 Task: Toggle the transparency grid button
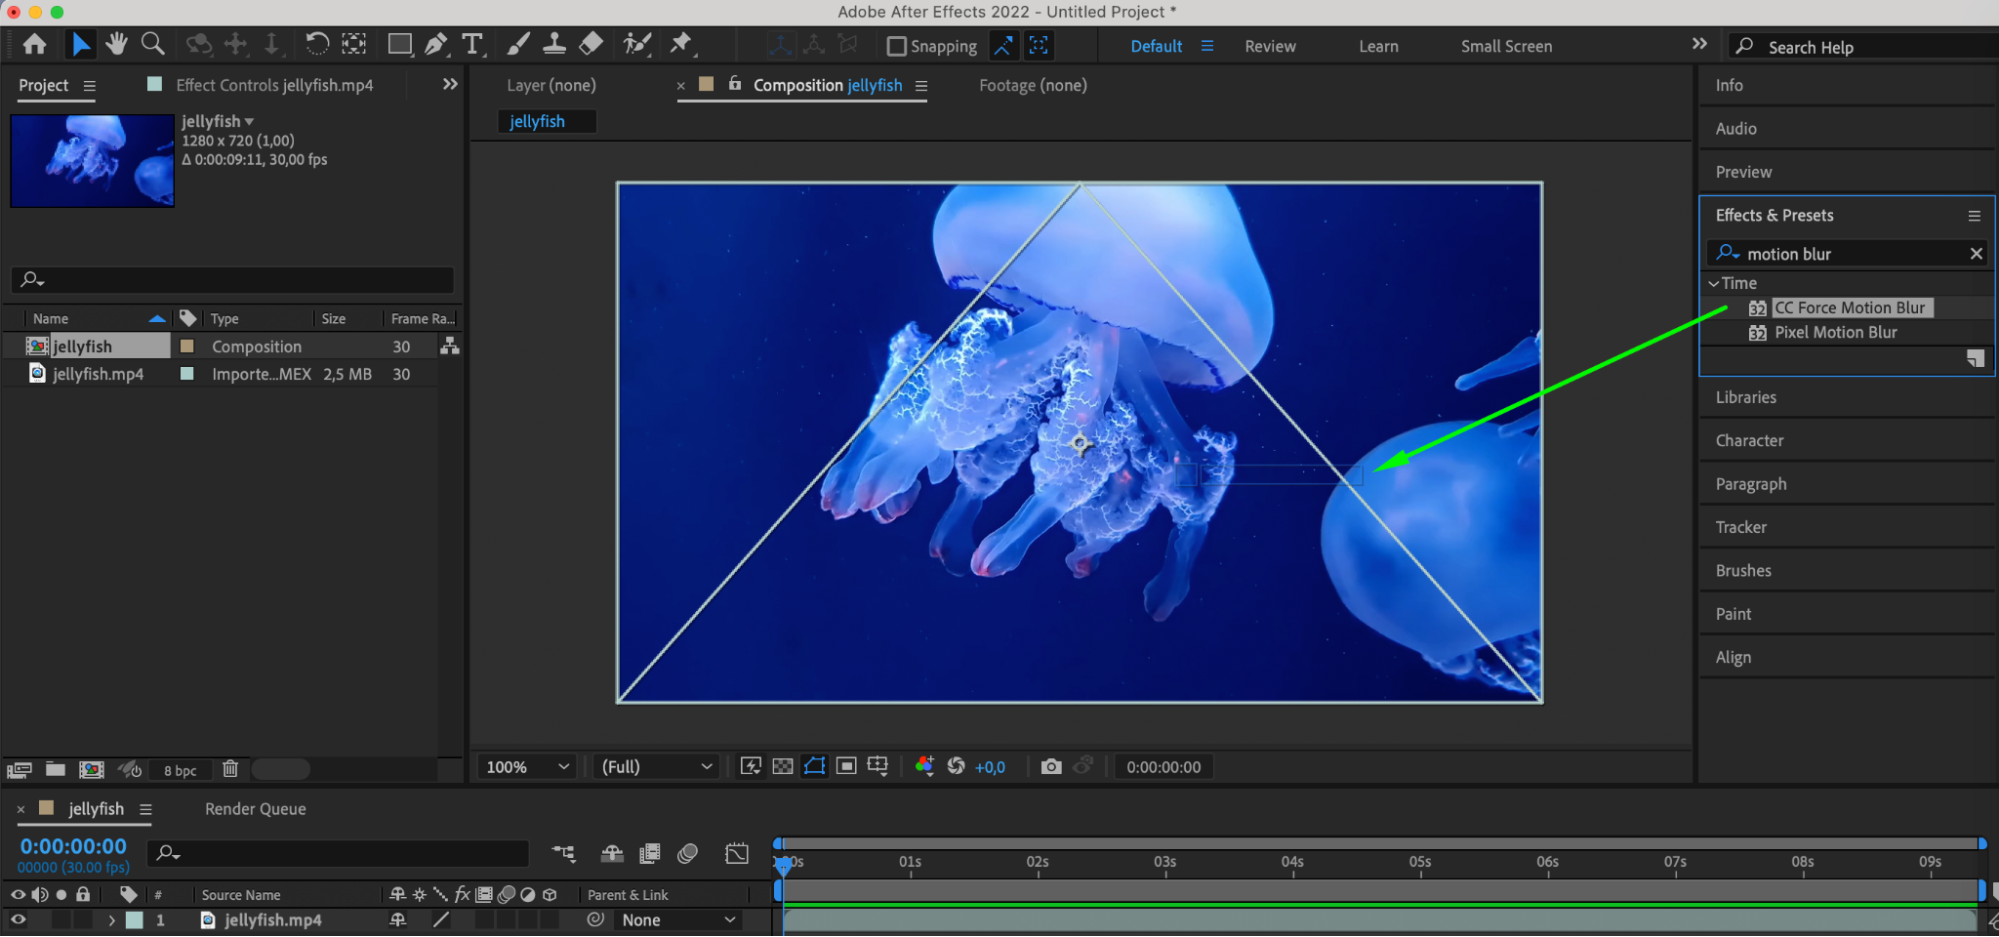(783, 767)
